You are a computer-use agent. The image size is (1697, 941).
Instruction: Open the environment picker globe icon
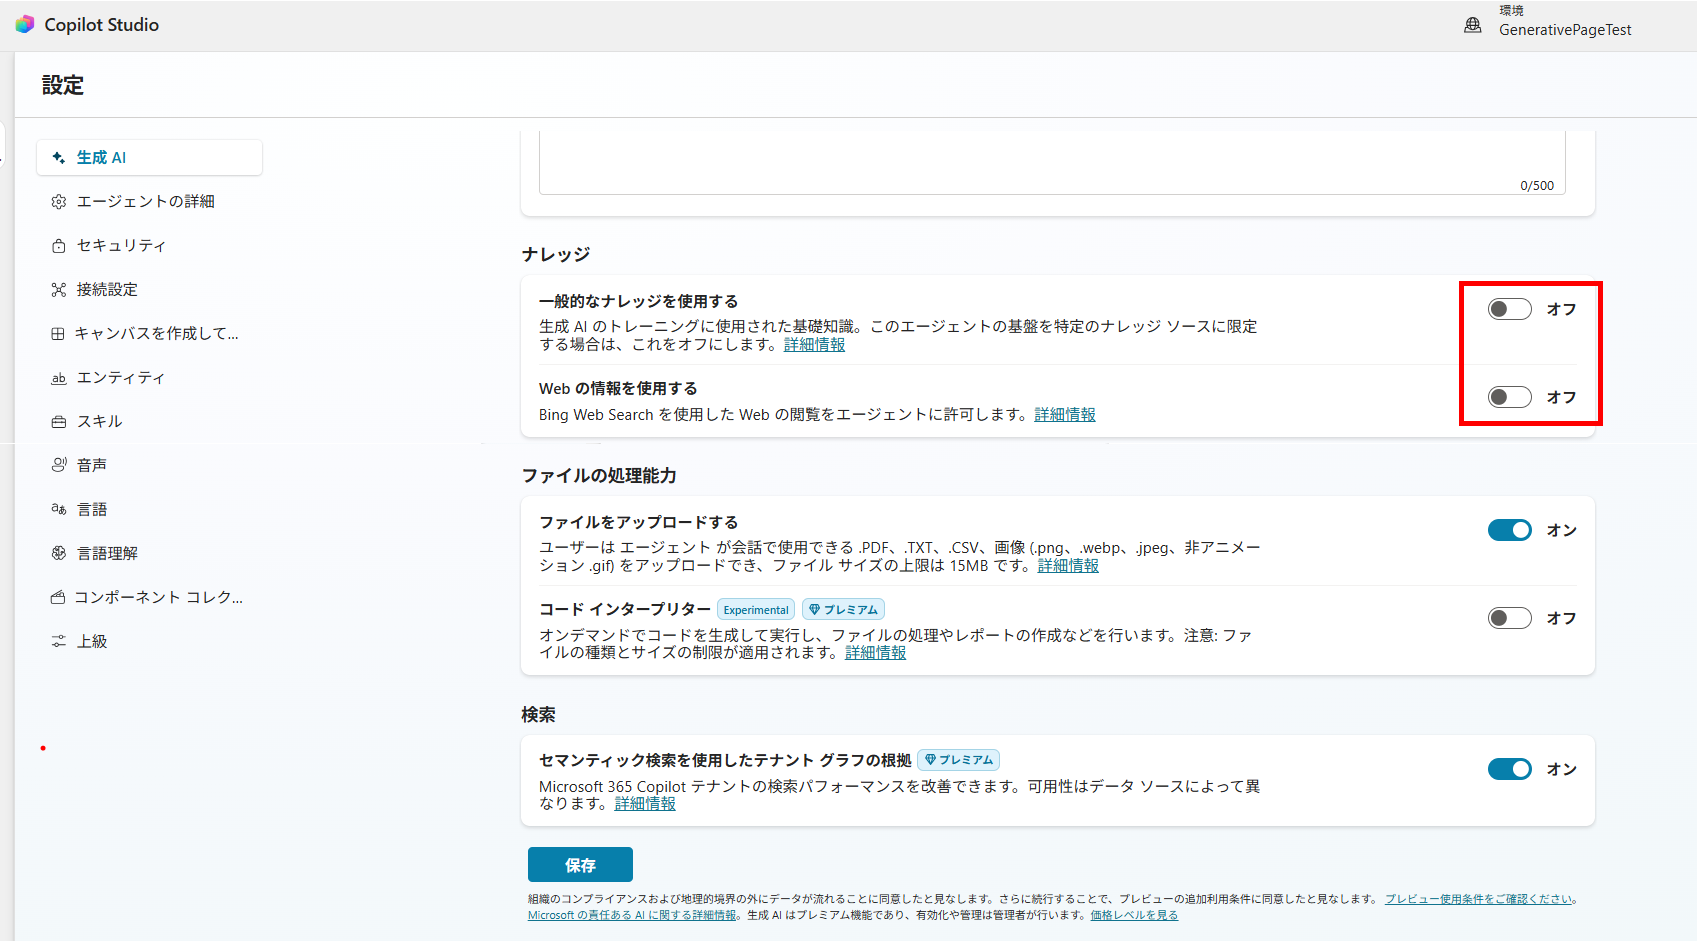[x=1473, y=25]
